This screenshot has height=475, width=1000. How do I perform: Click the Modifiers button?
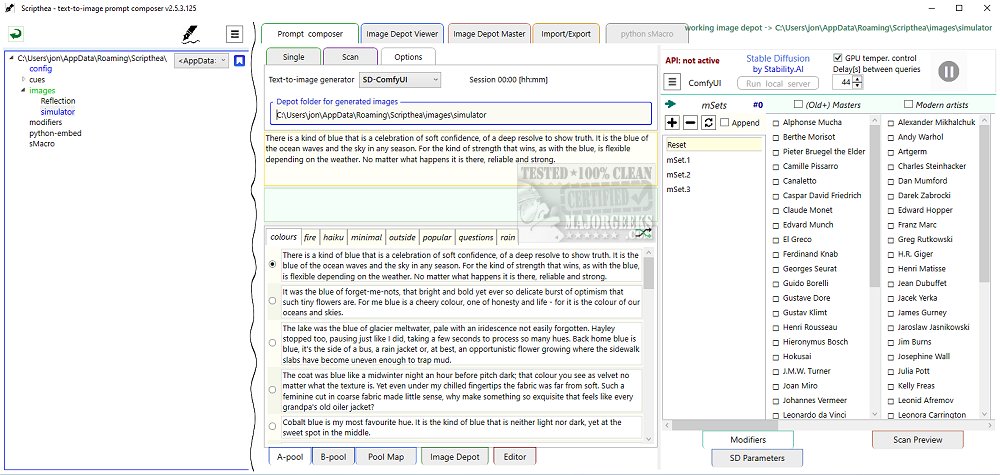click(748, 439)
